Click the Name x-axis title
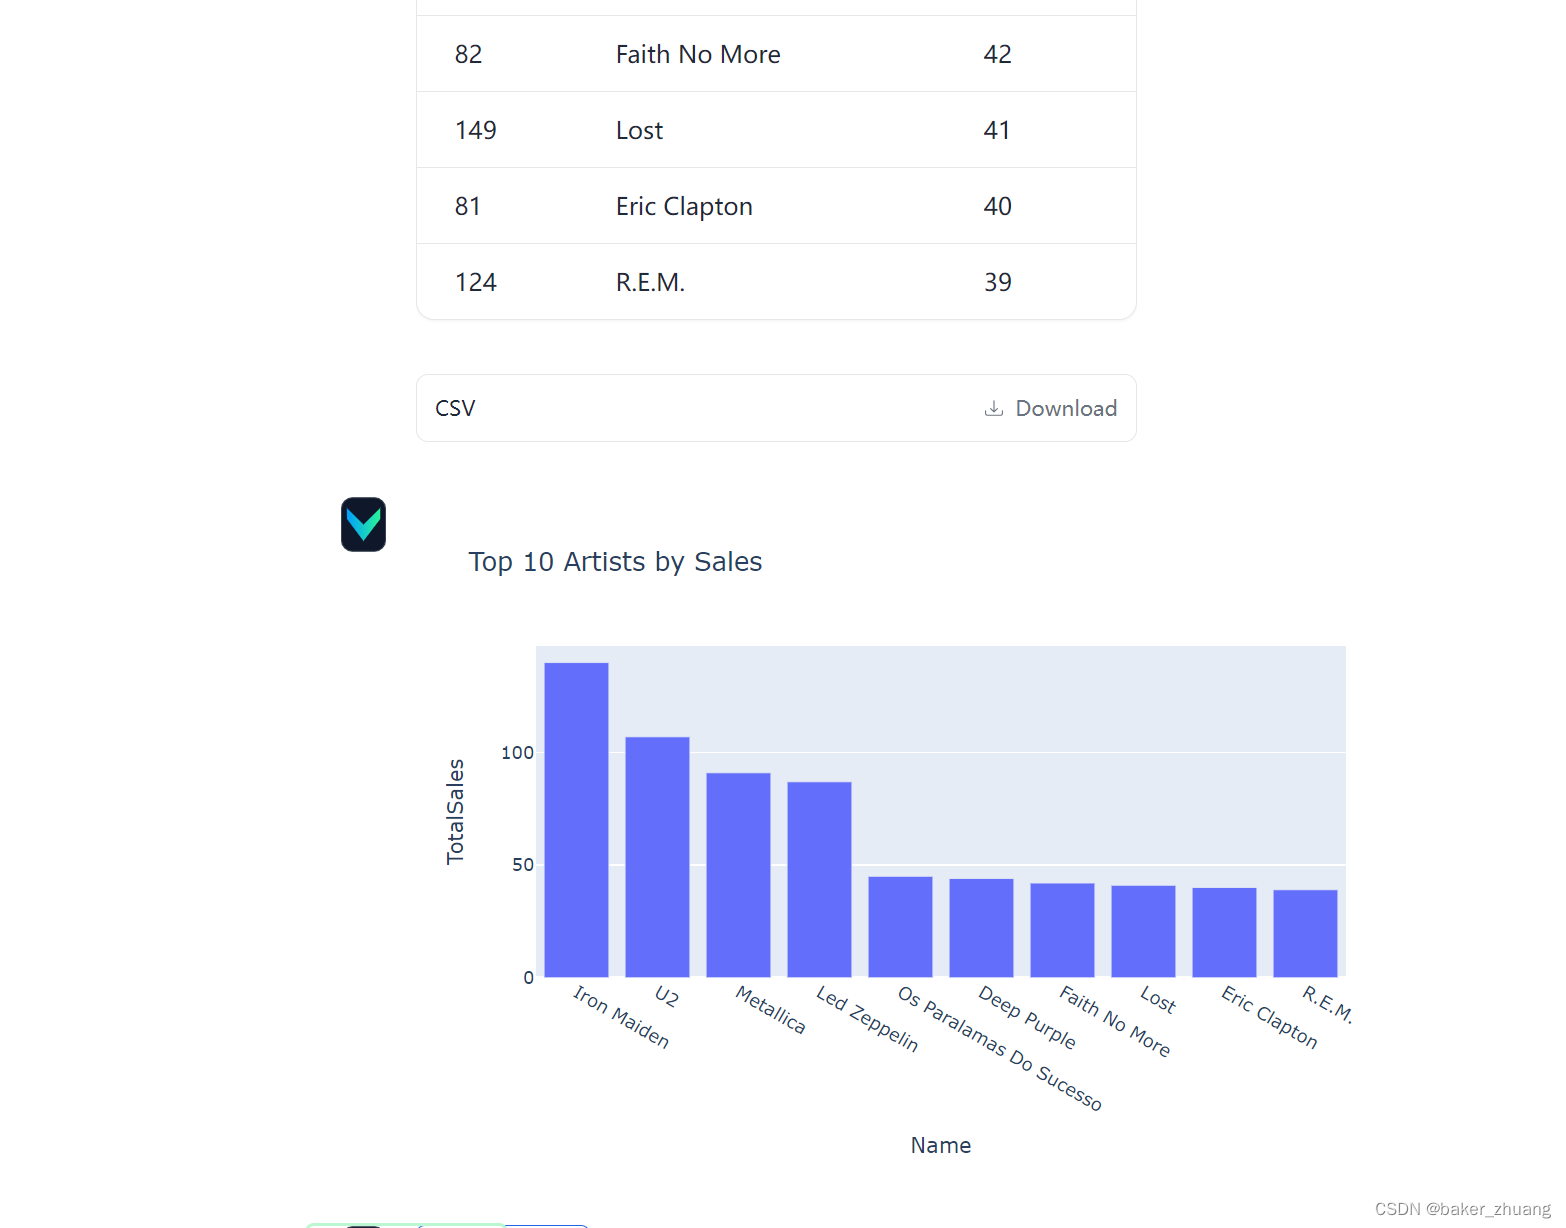1566x1228 pixels. [940, 1145]
